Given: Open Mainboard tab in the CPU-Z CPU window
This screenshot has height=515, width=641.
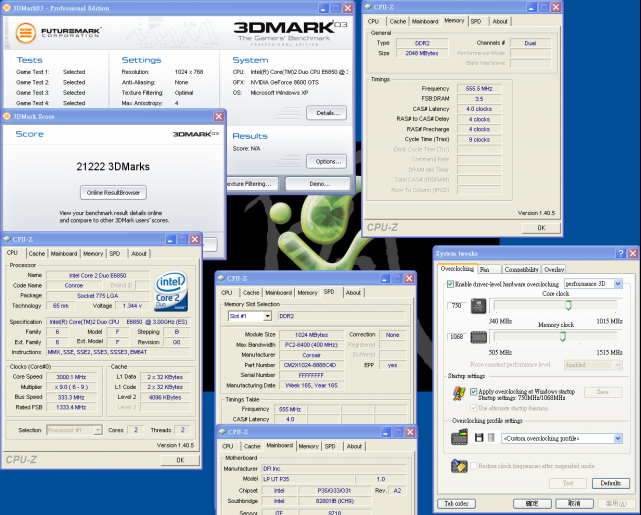Looking at the screenshot, I should click(64, 253).
